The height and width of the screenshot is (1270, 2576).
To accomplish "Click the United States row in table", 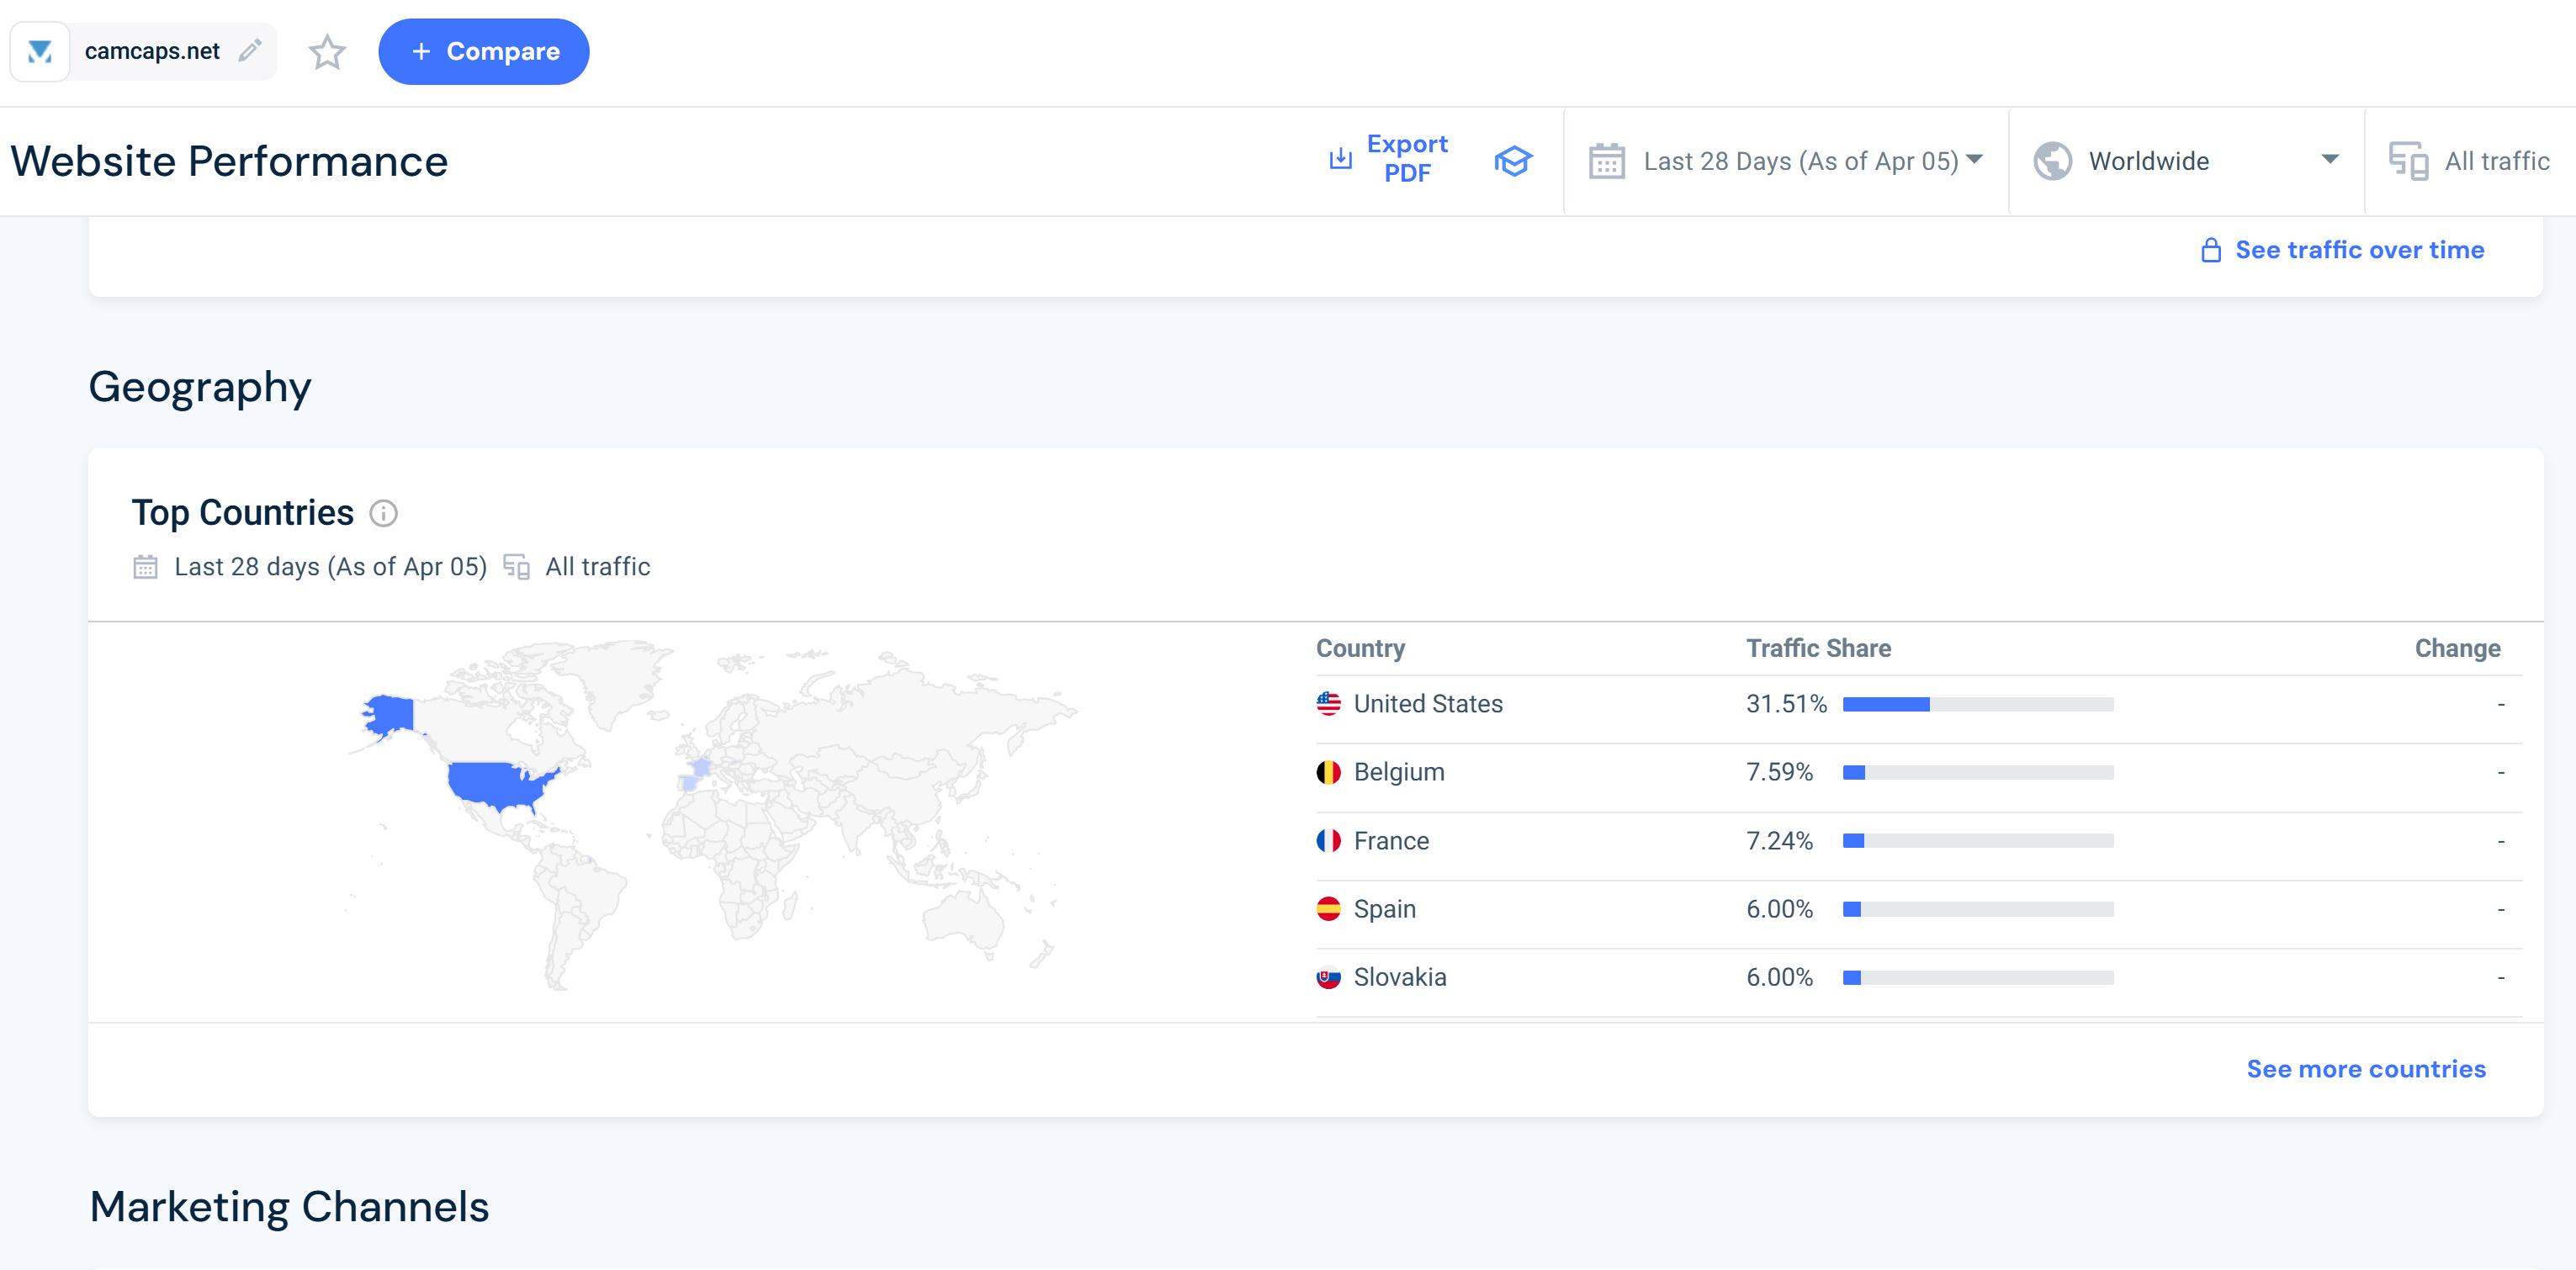I will click(x=1427, y=704).
